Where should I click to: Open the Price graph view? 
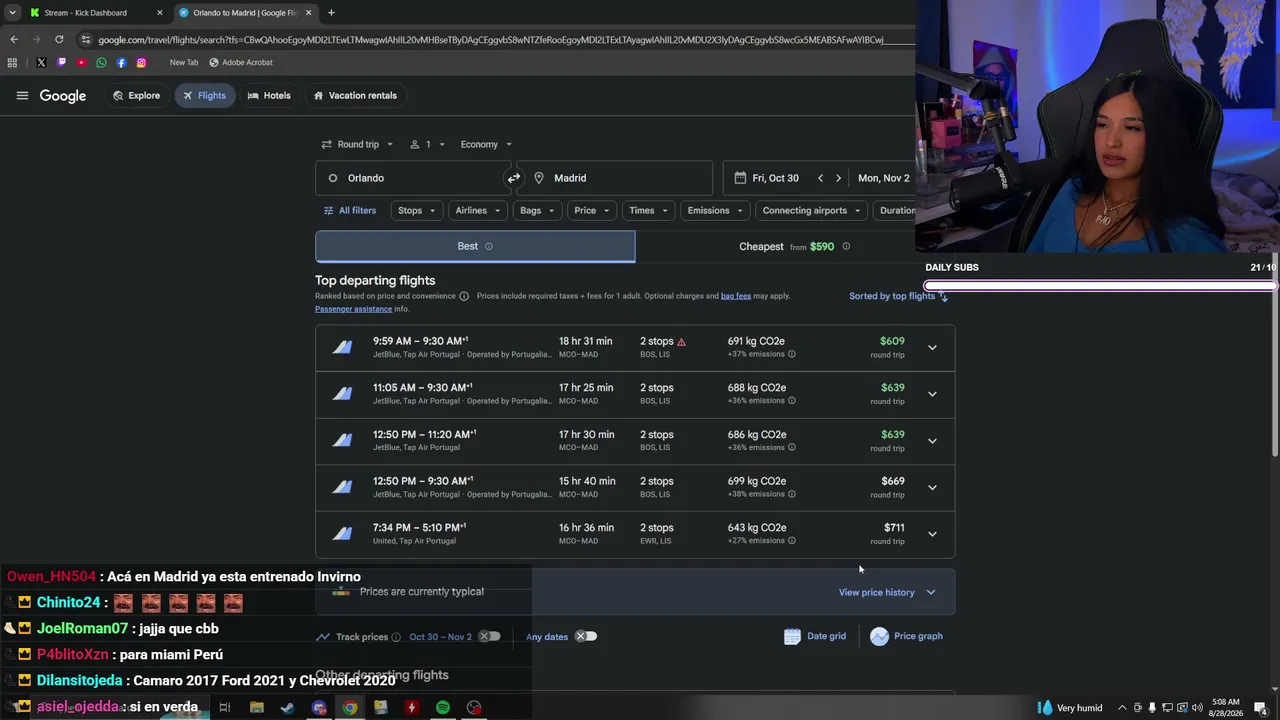(x=906, y=636)
